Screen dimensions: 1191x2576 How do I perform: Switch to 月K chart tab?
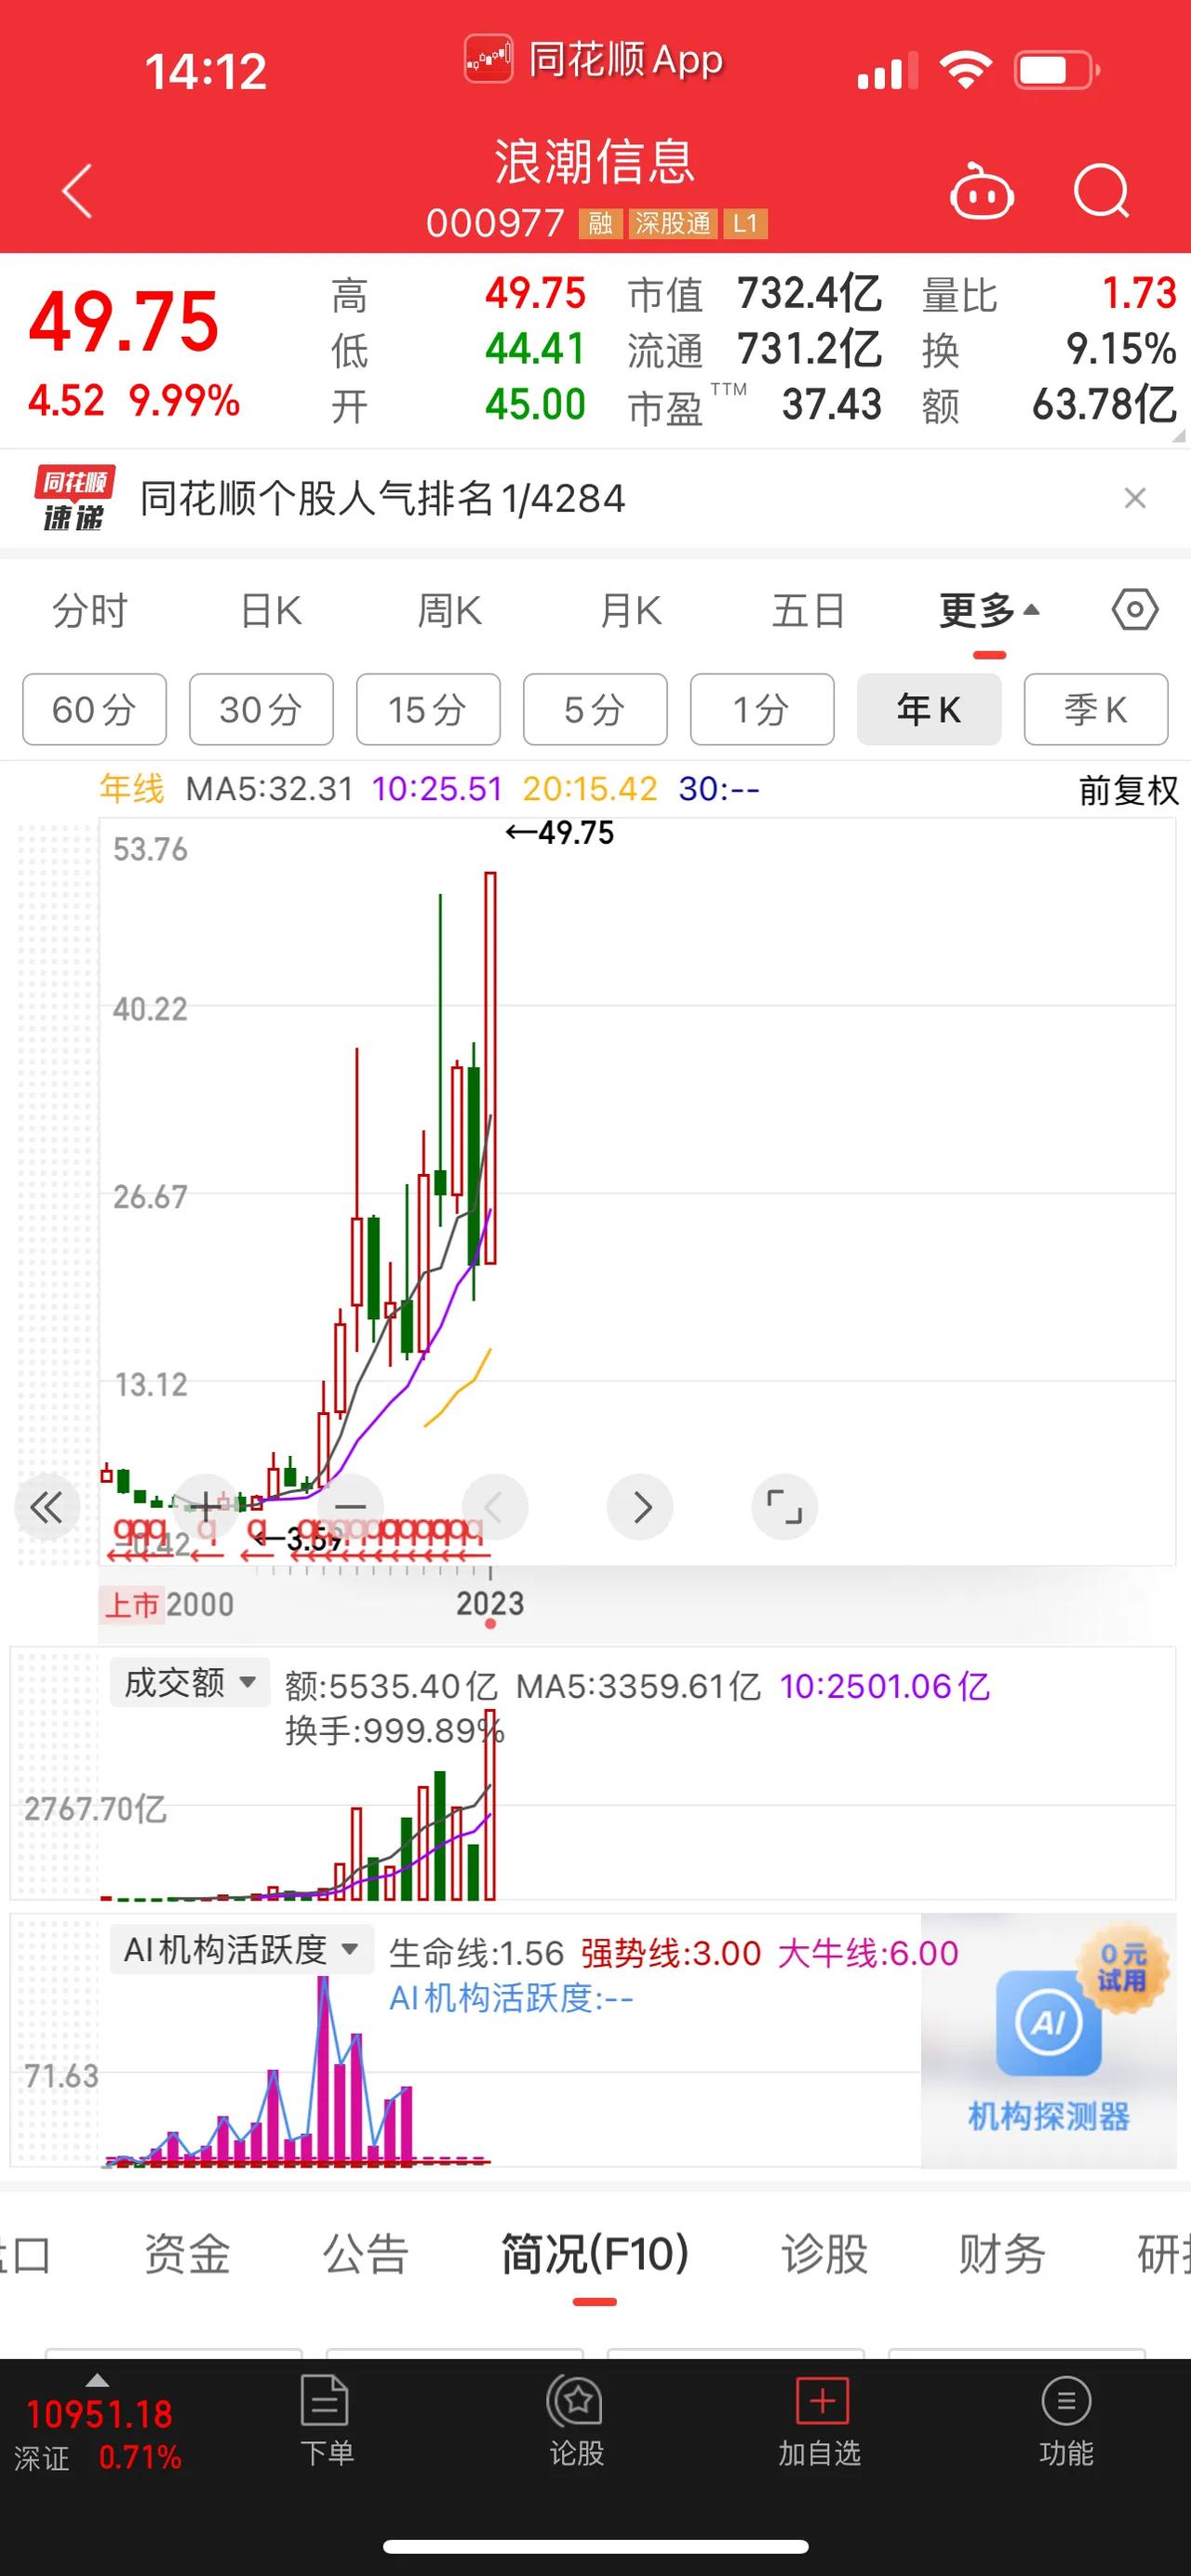(631, 610)
